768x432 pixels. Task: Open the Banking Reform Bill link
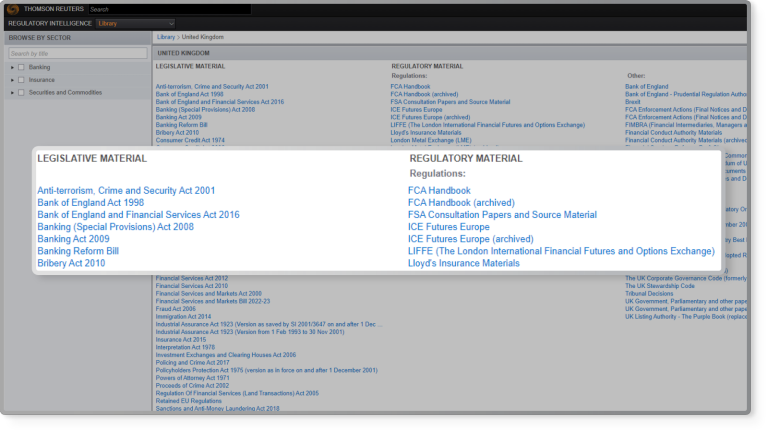tap(78, 251)
